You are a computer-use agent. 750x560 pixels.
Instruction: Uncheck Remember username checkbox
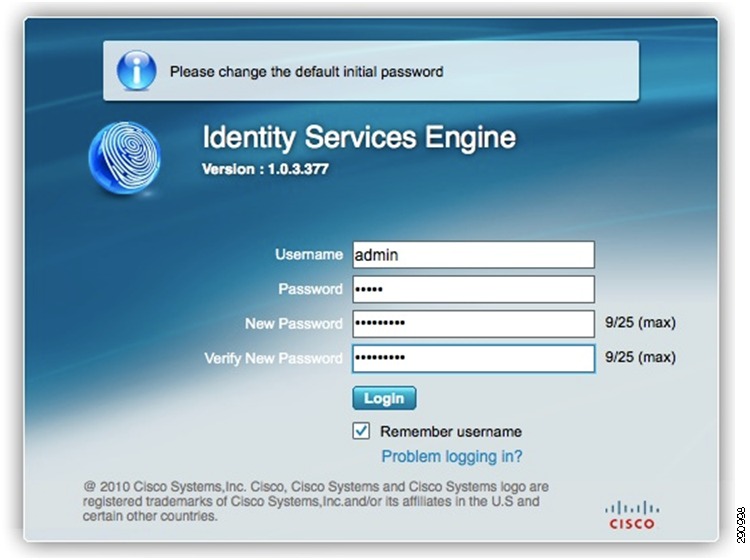tap(361, 431)
